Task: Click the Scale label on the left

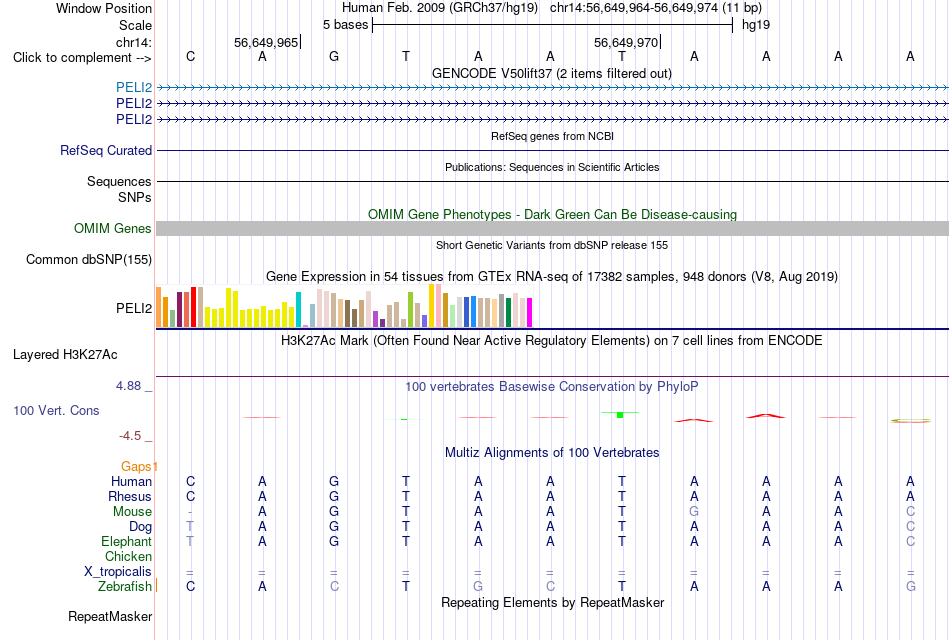Action: tap(135, 25)
